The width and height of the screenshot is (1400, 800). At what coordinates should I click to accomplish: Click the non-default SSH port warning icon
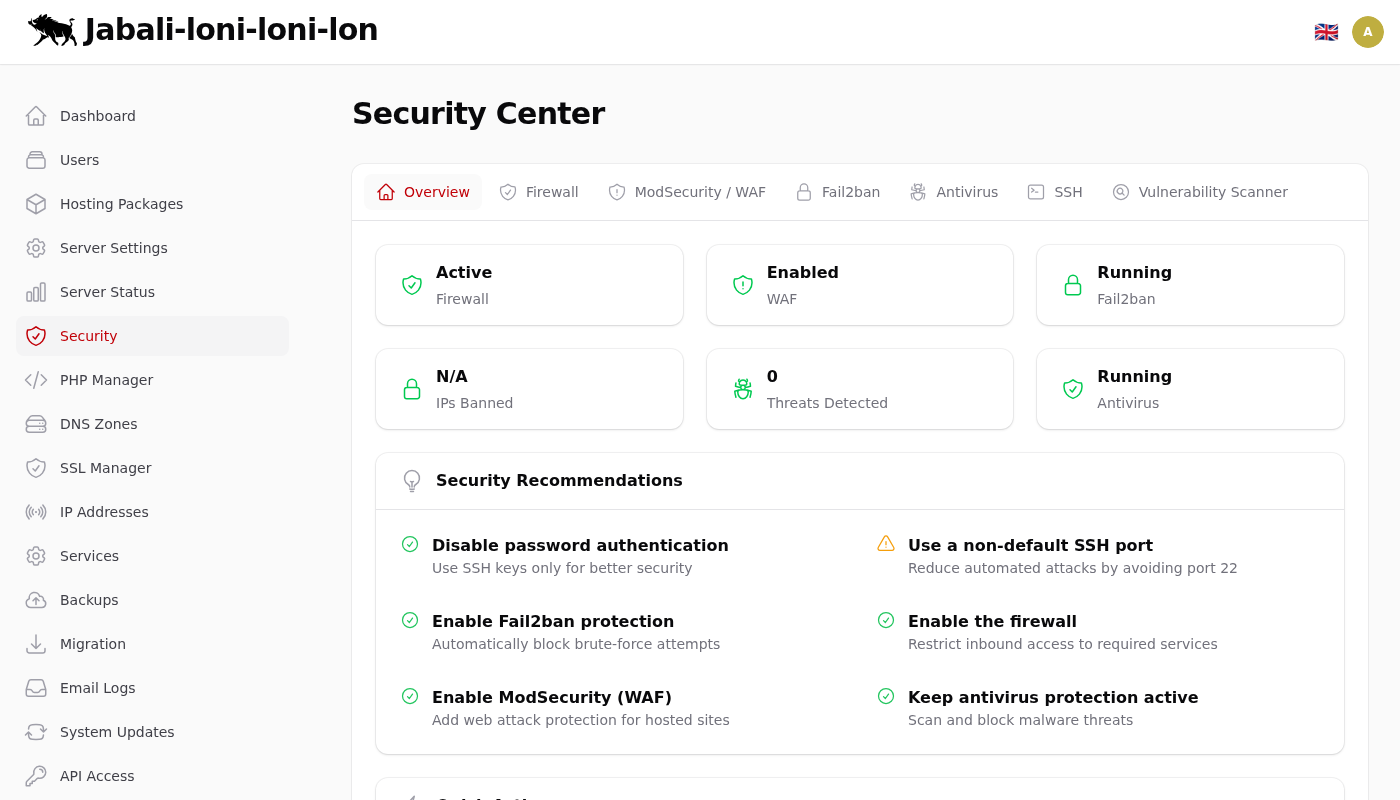click(886, 544)
